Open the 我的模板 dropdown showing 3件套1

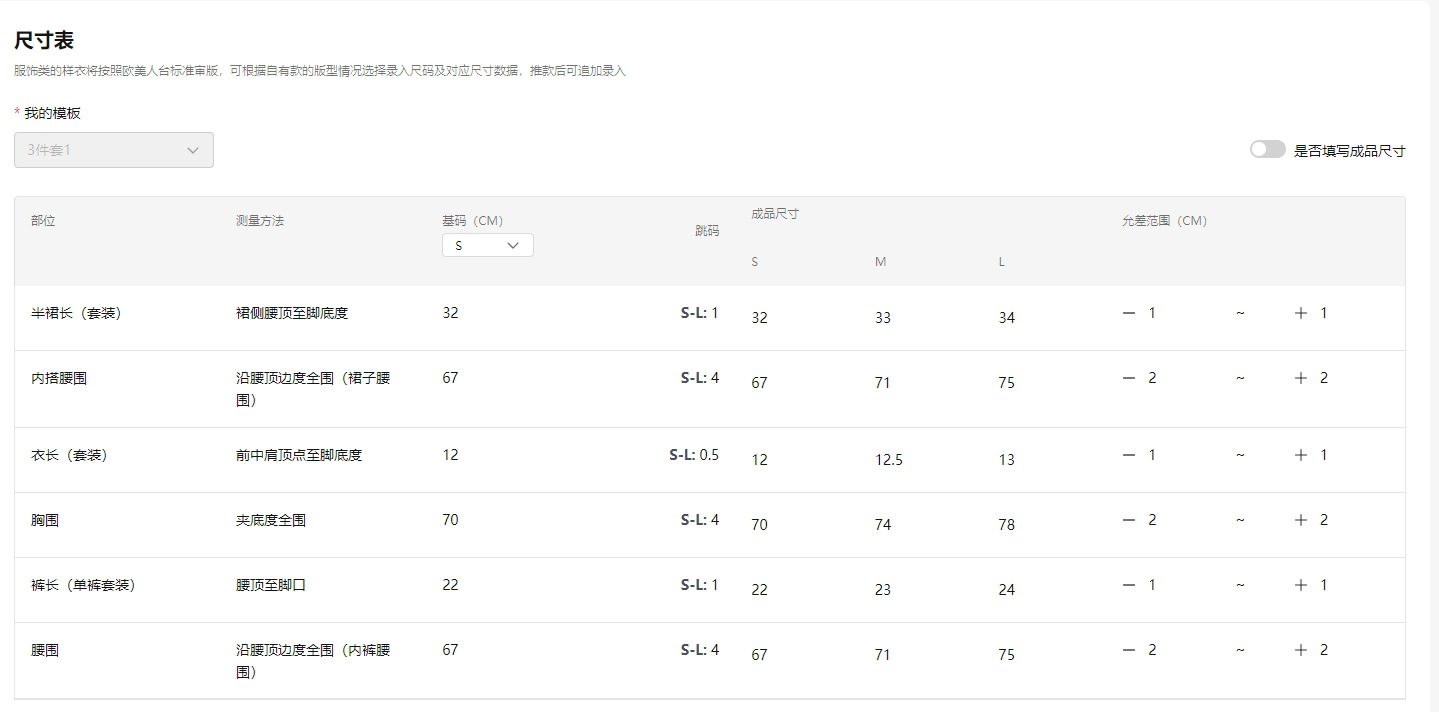(x=114, y=150)
